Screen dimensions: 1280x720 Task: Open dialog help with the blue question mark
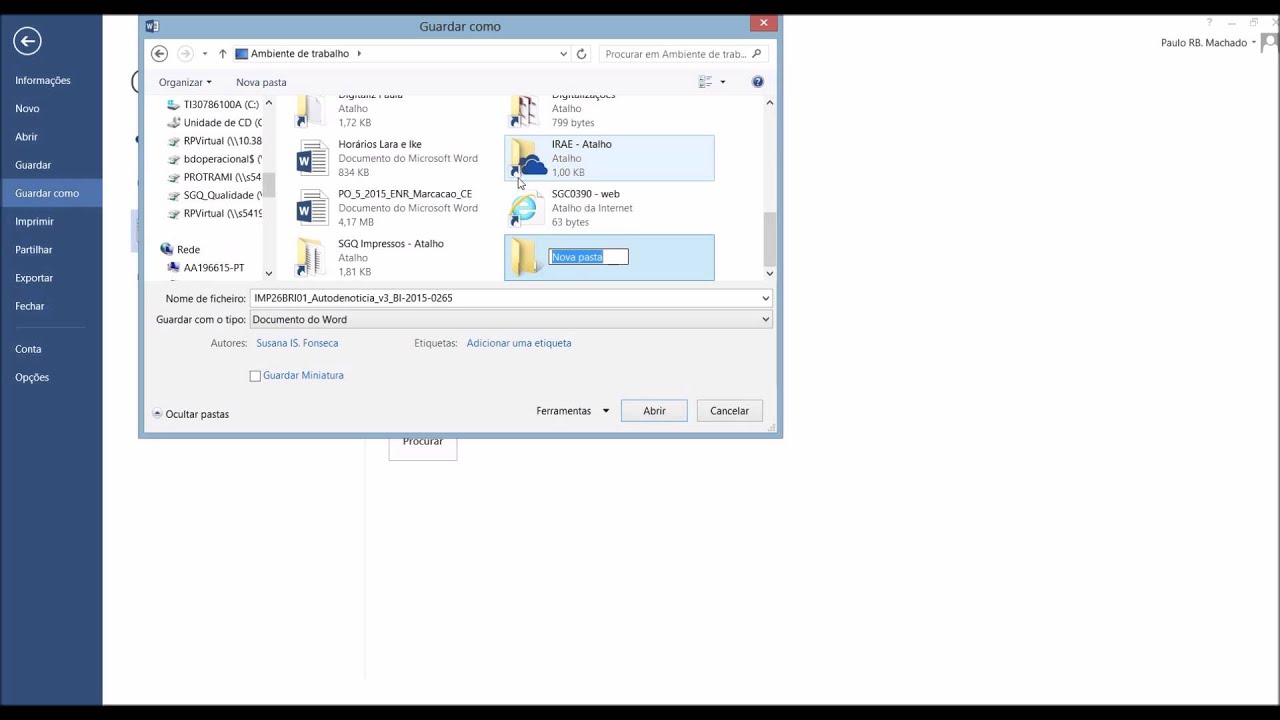[x=757, y=82]
